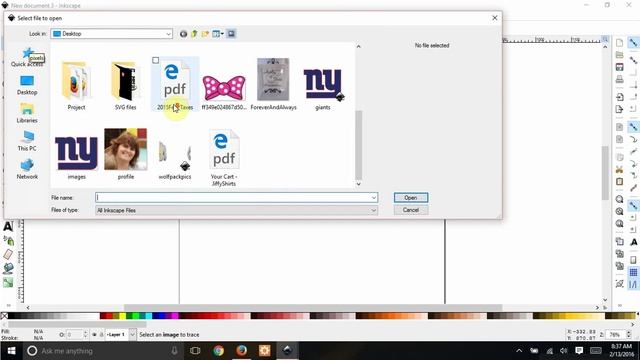Click the Save document icon in commands bar
The image size is (640, 360).
coord(620,67)
